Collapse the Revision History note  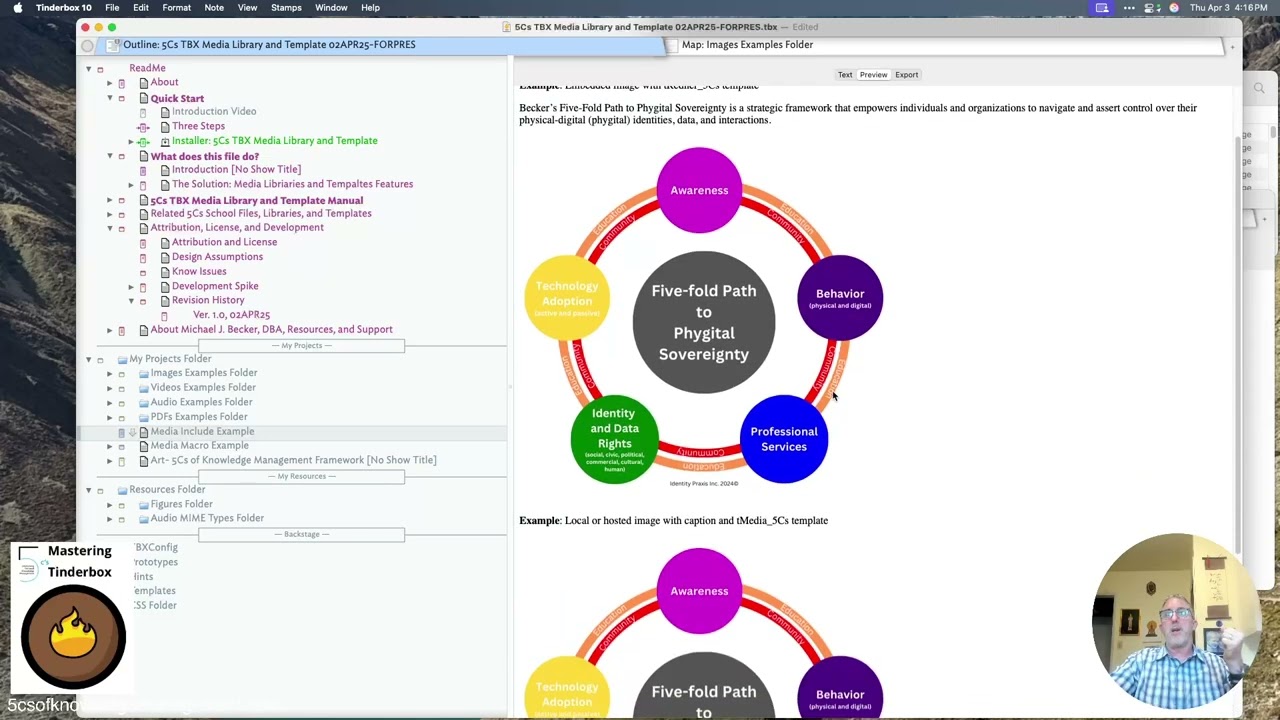click(131, 301)
